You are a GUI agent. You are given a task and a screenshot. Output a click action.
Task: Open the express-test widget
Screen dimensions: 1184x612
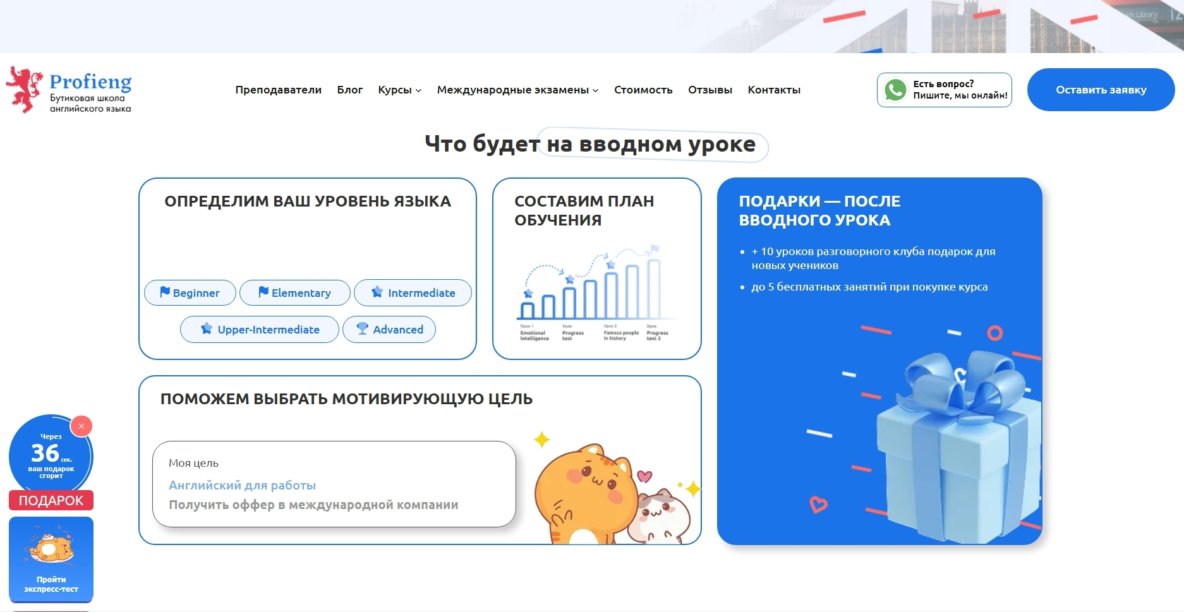click(51, 559)
